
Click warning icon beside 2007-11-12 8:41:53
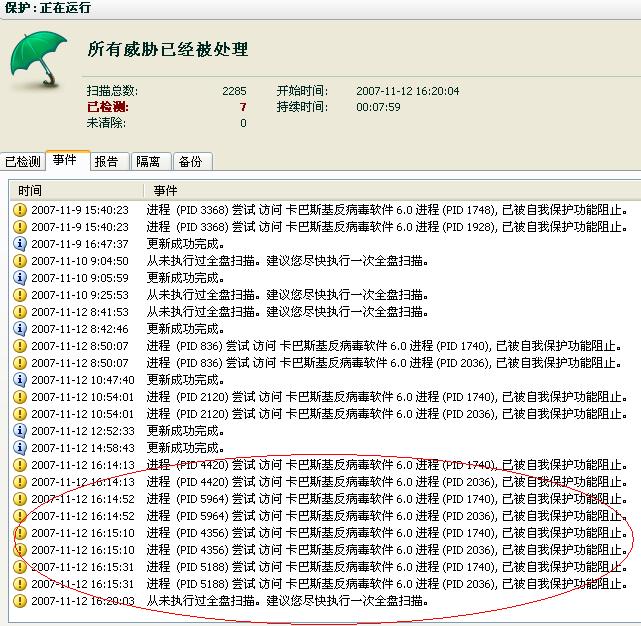point(20,312)
